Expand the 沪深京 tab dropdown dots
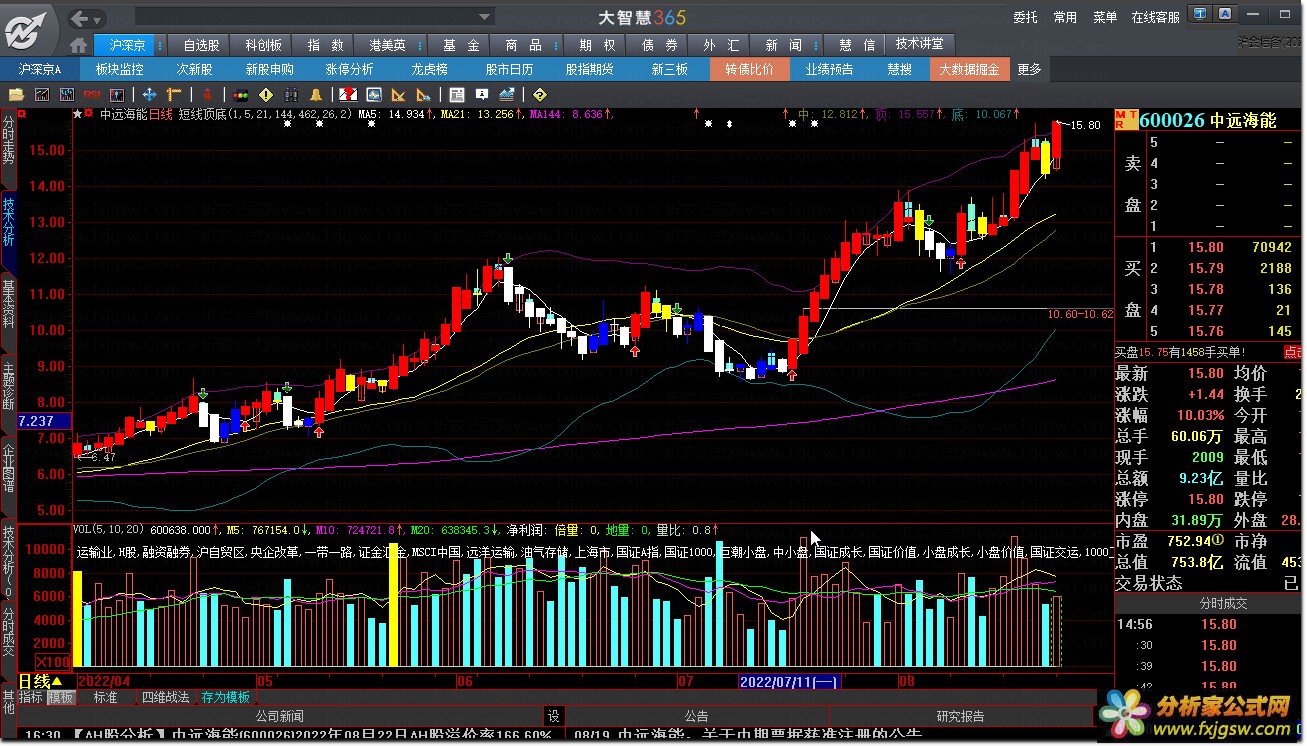The height and width of the screenshot is (746, 1307). (158, 45)
